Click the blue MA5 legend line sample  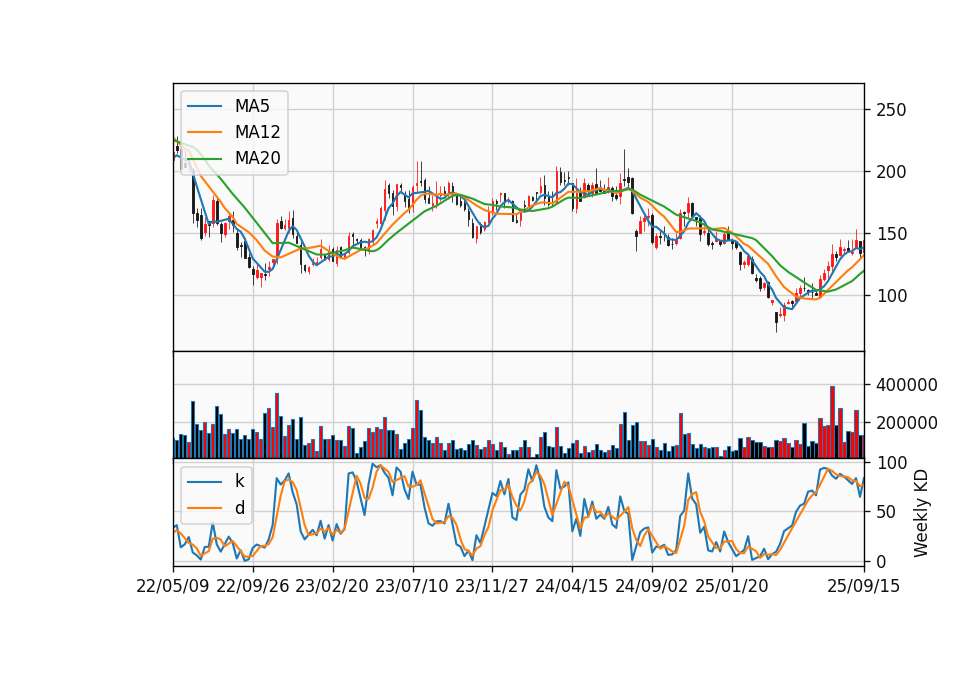pos(204,107)
